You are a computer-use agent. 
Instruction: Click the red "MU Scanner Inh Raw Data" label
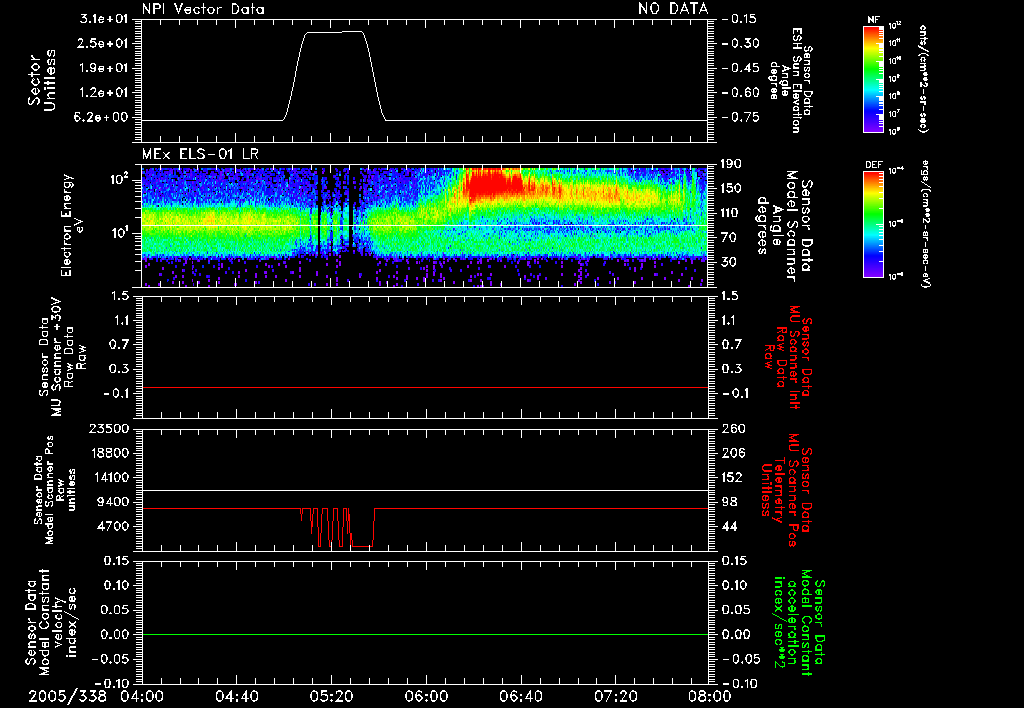tap(788, 358)
